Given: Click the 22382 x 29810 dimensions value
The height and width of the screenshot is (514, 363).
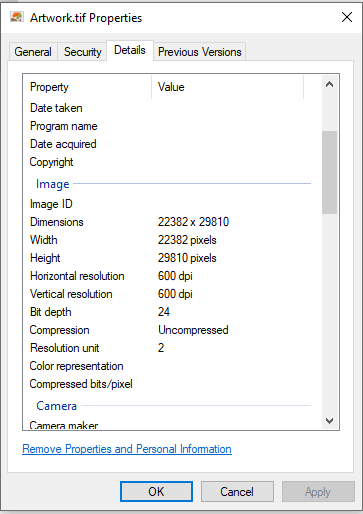Looking at the screenshot, I should tap(193, 222).
